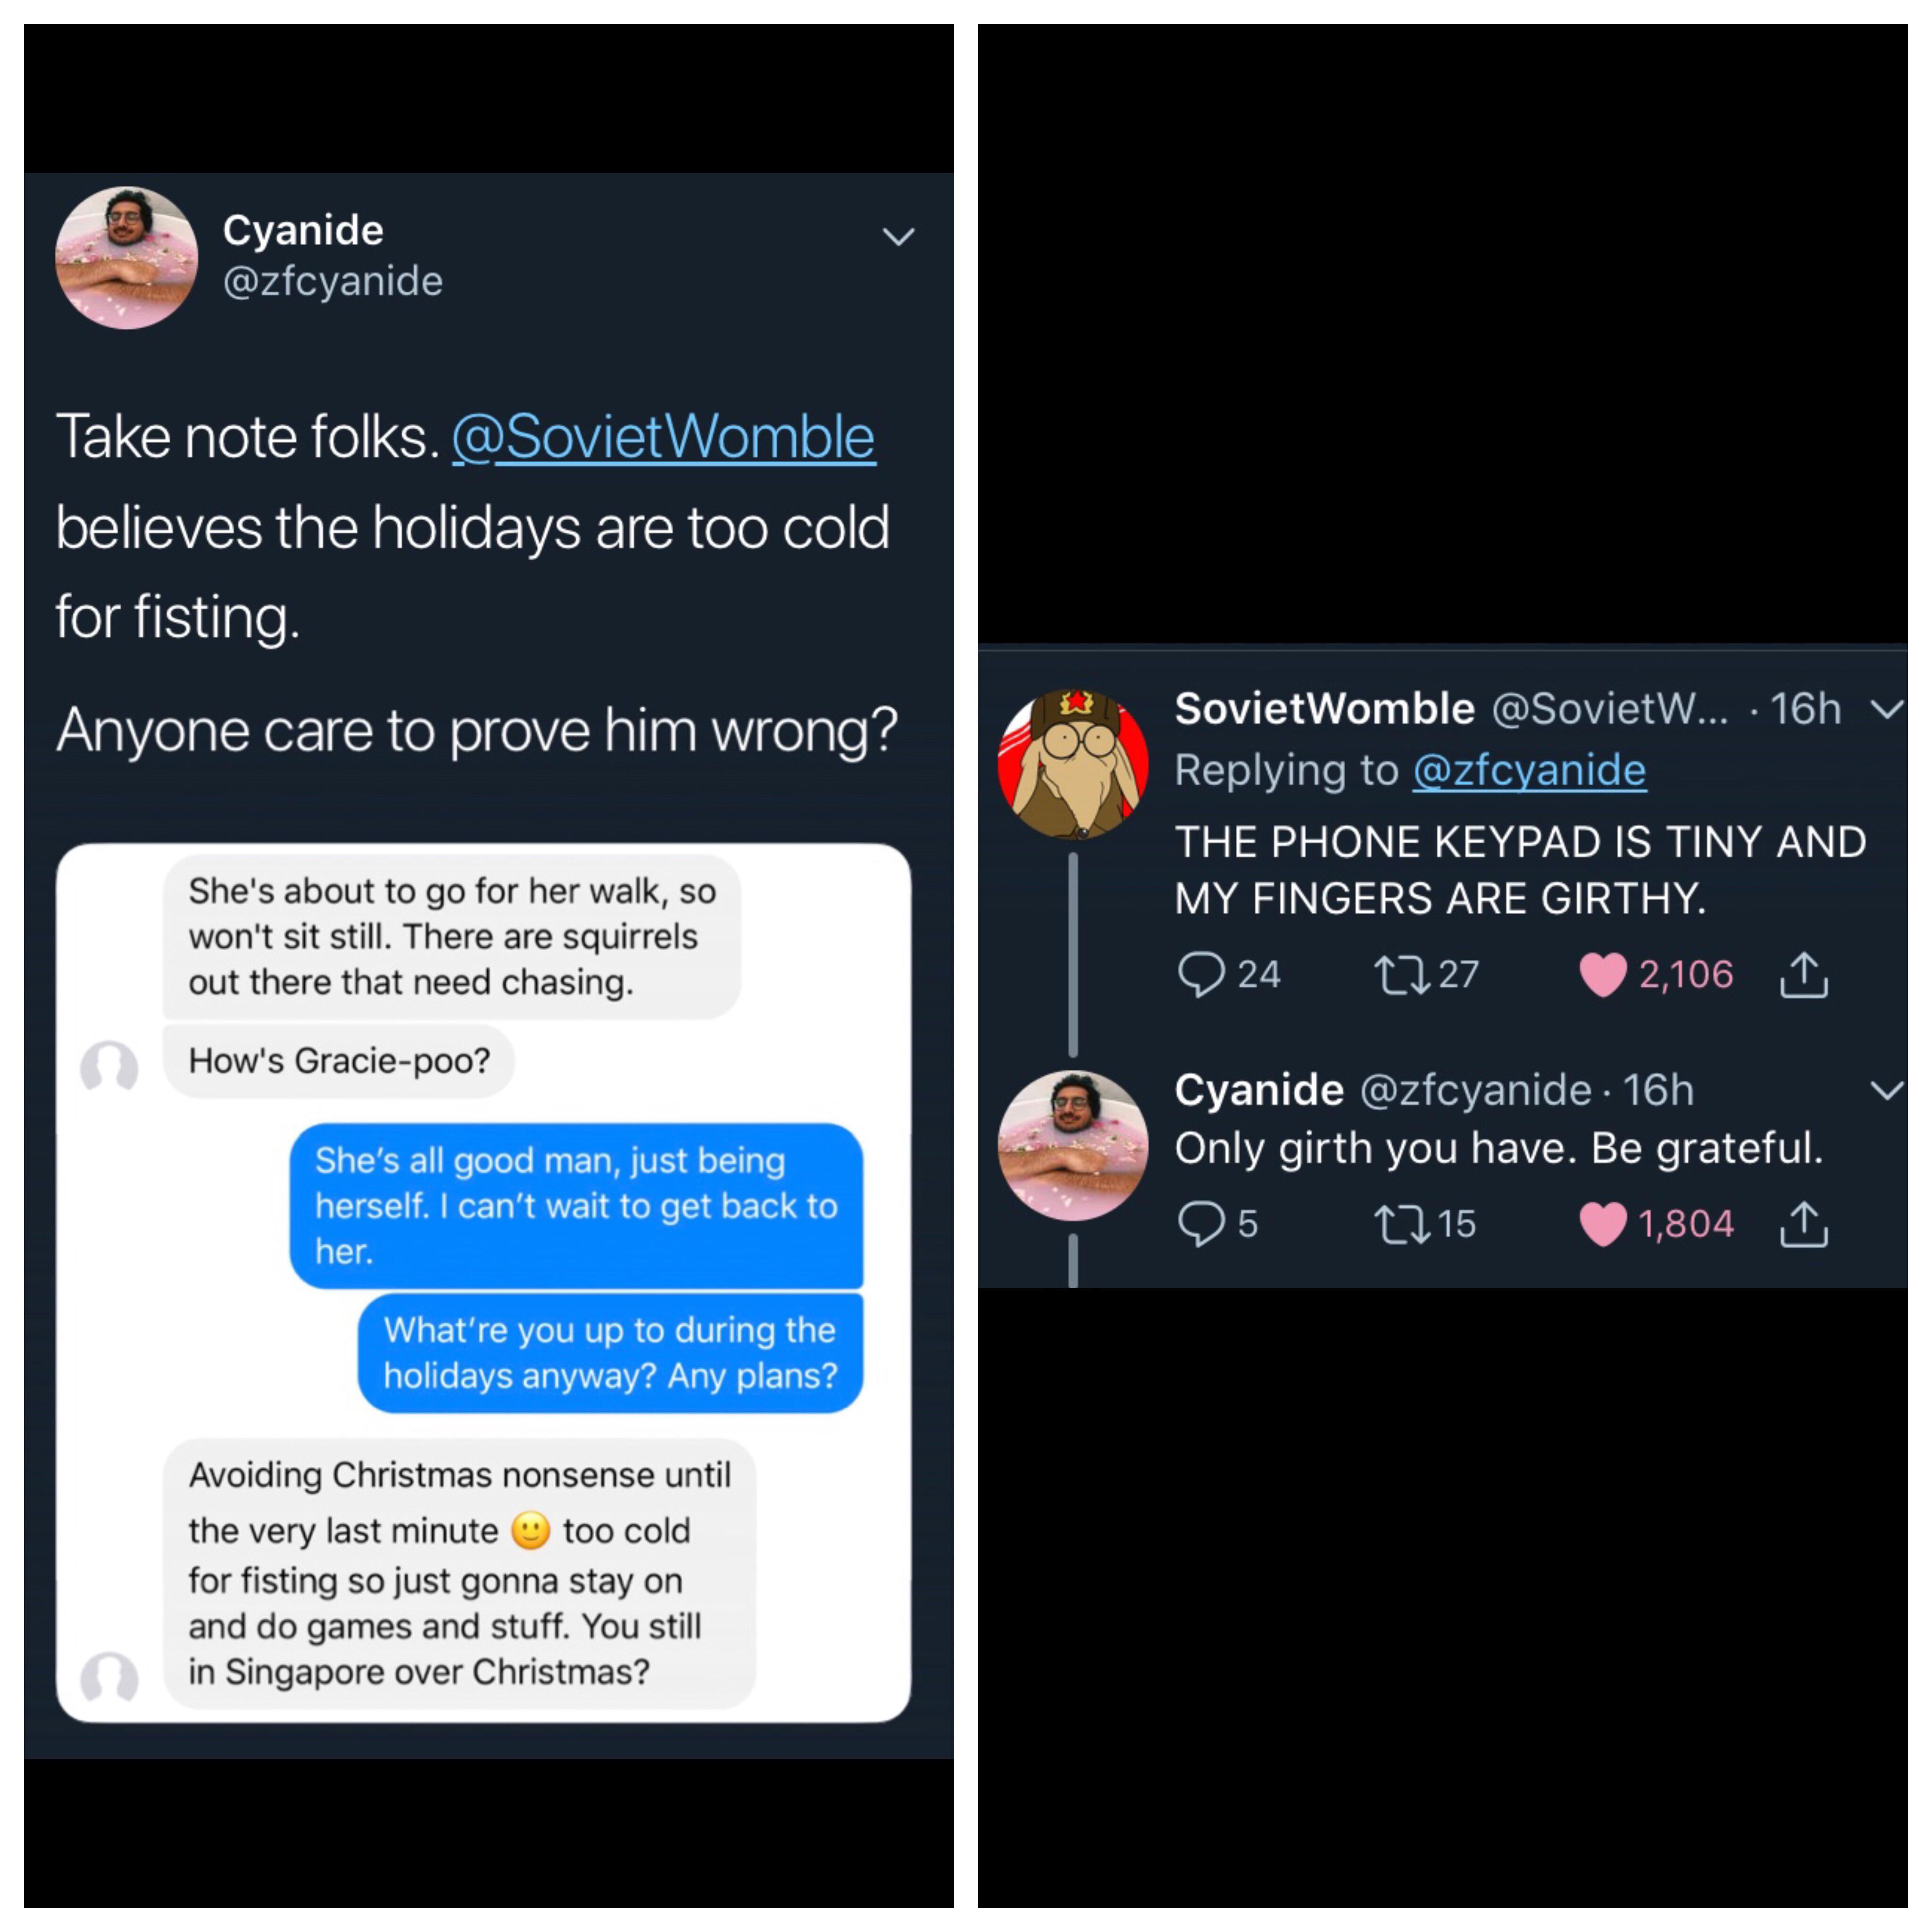Click reply icon on SovietWomble's tweet
Viewport: 1932px width, 1932px height.
tap(1201, 974)
